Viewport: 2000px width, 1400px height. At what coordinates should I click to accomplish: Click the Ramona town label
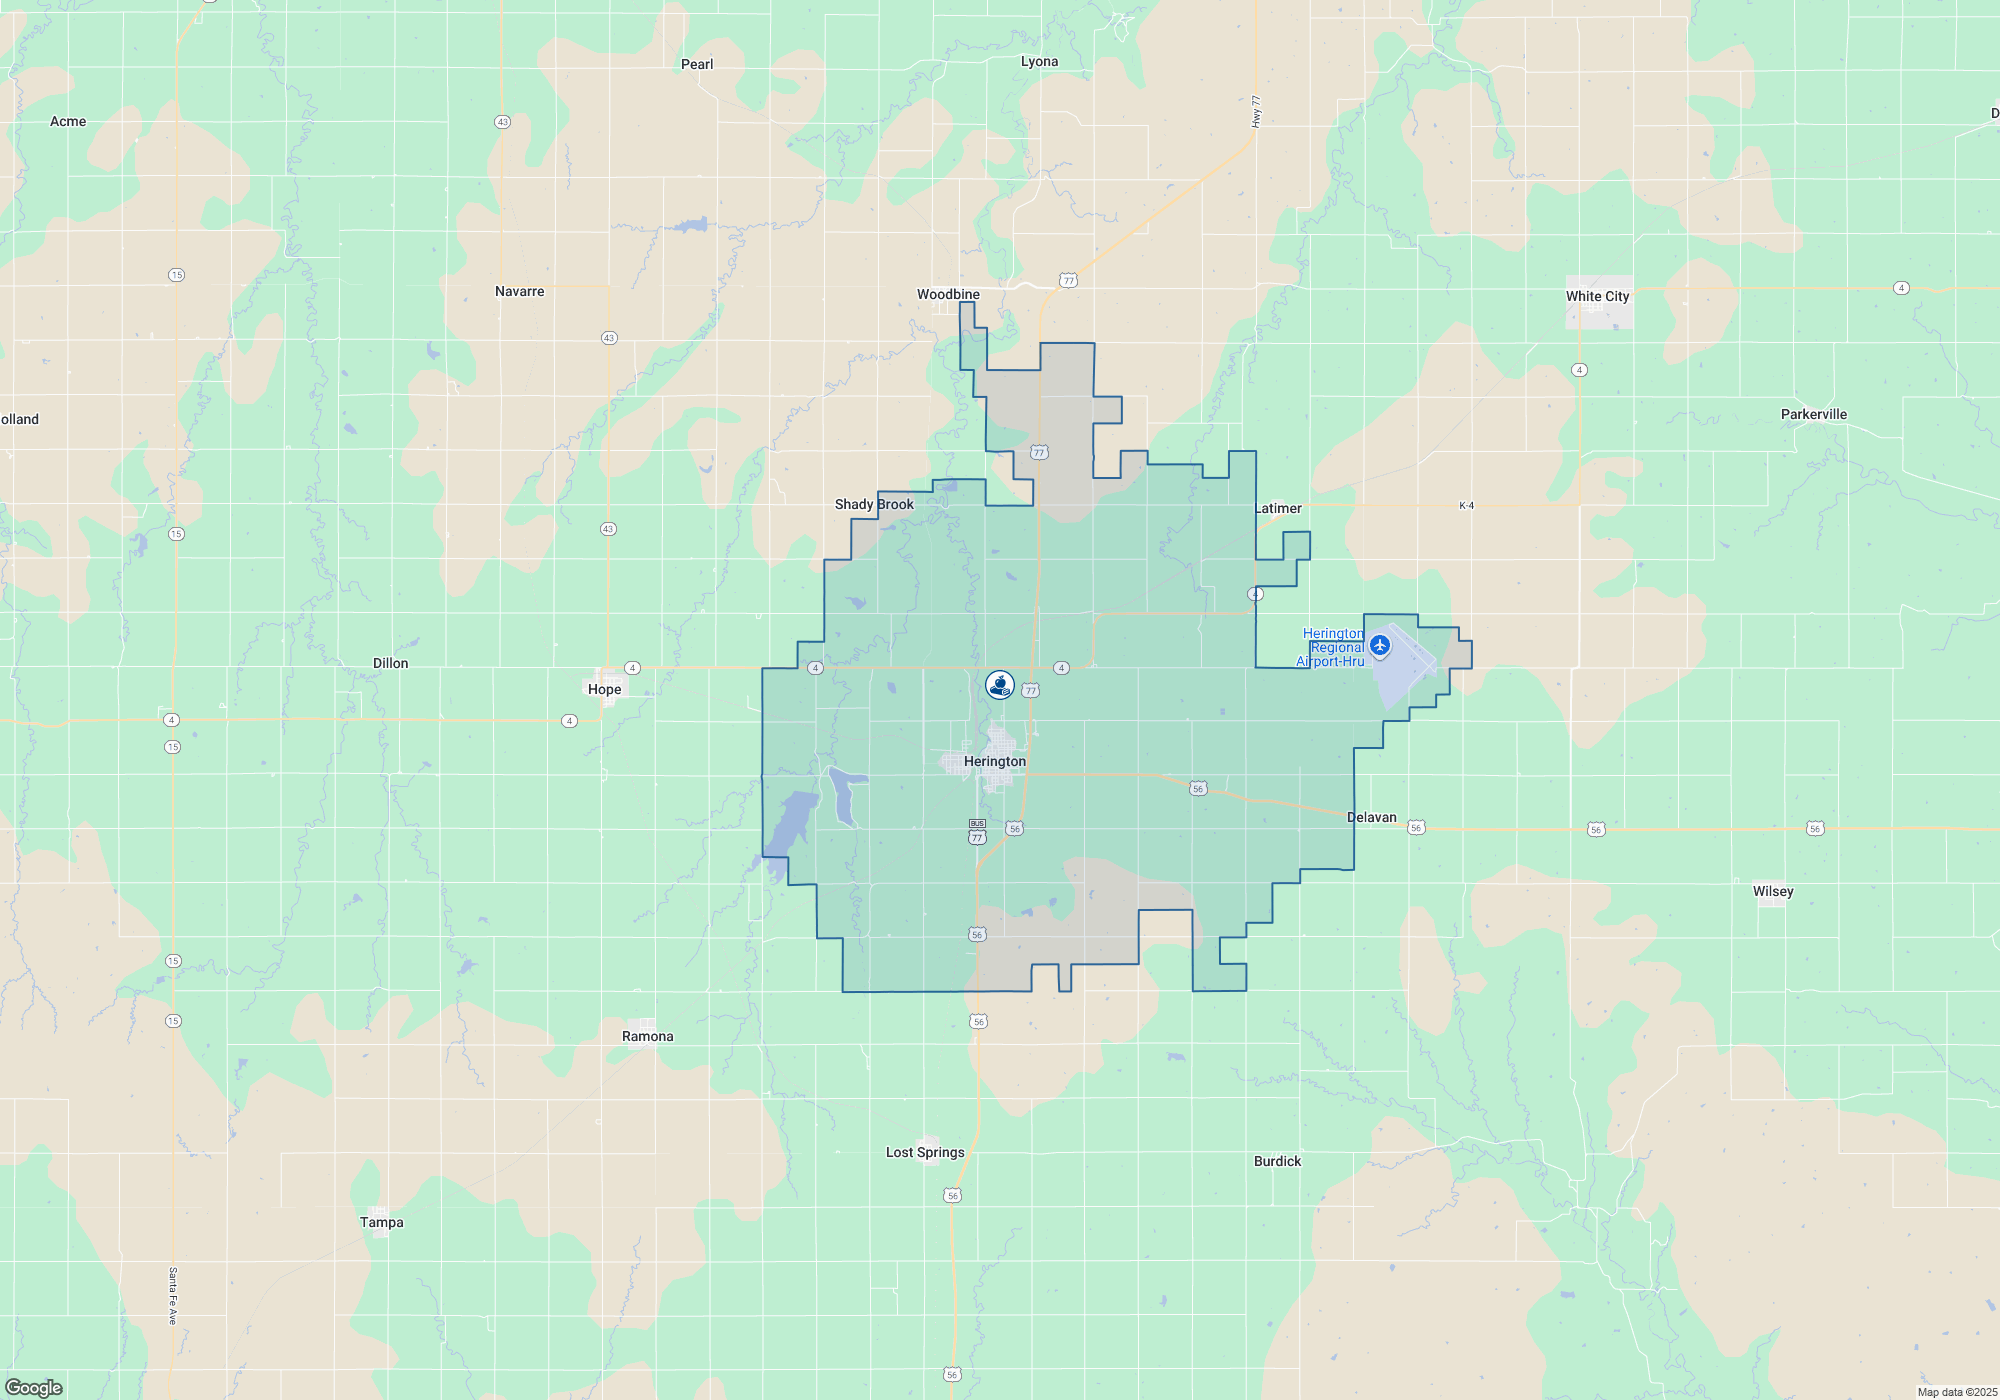pos(647,1036)
